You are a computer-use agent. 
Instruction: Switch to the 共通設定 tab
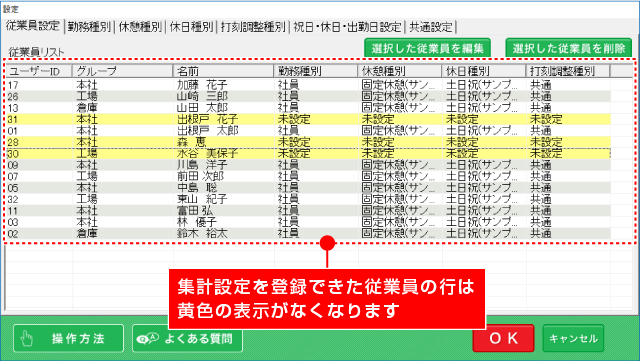pos(431,27)
